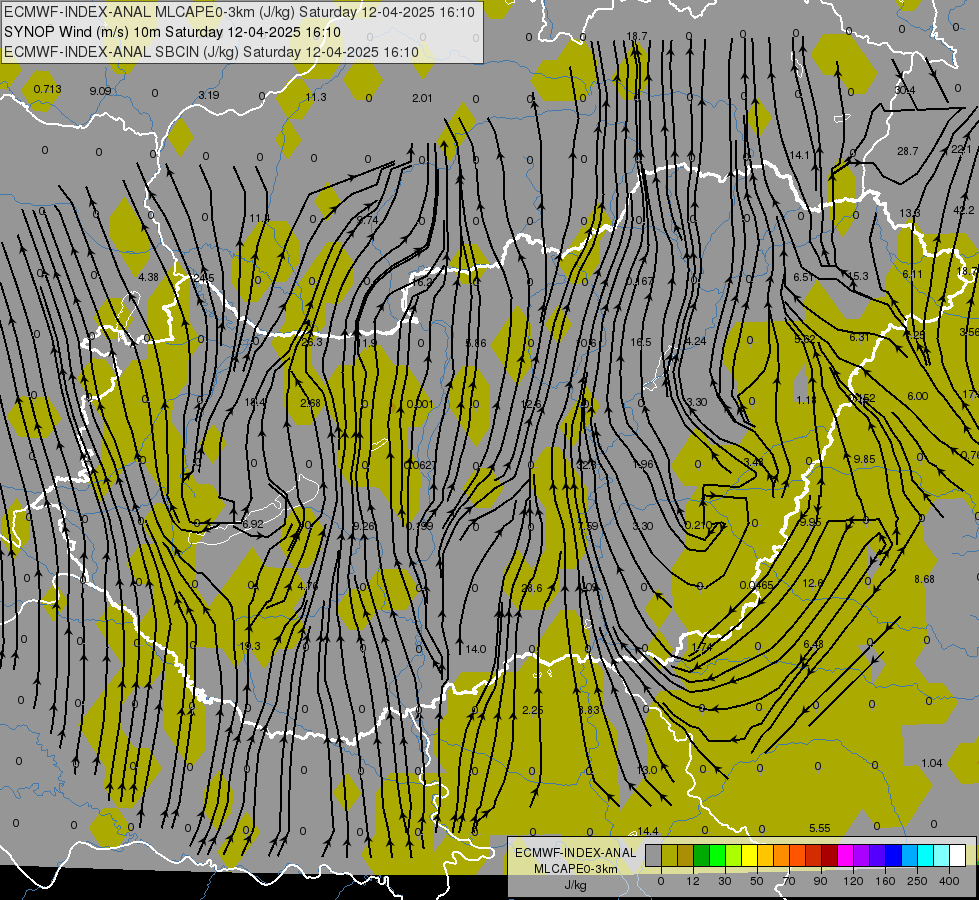This screenshot has width=979, height=900.
Task: Click the olive legend swatch right of 0
Action: (669, 856)
